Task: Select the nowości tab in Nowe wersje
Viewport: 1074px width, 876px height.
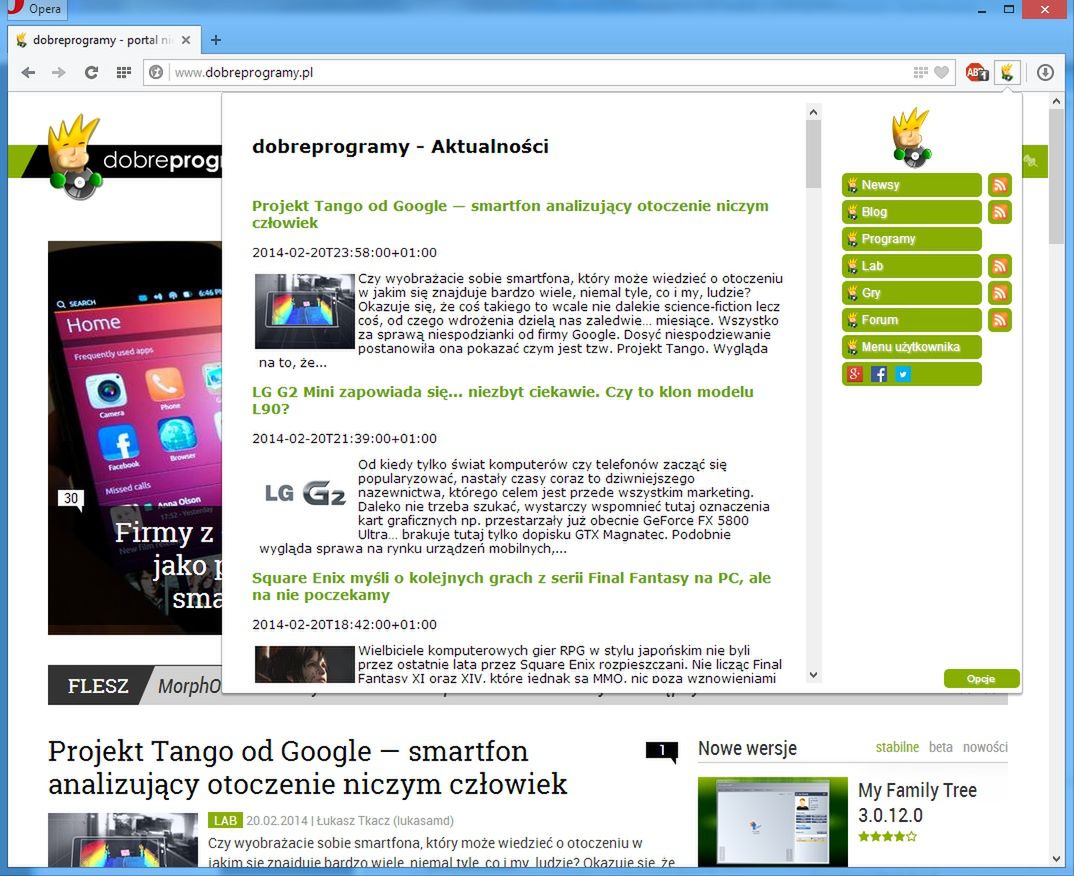Action: [x=985, y=747]
